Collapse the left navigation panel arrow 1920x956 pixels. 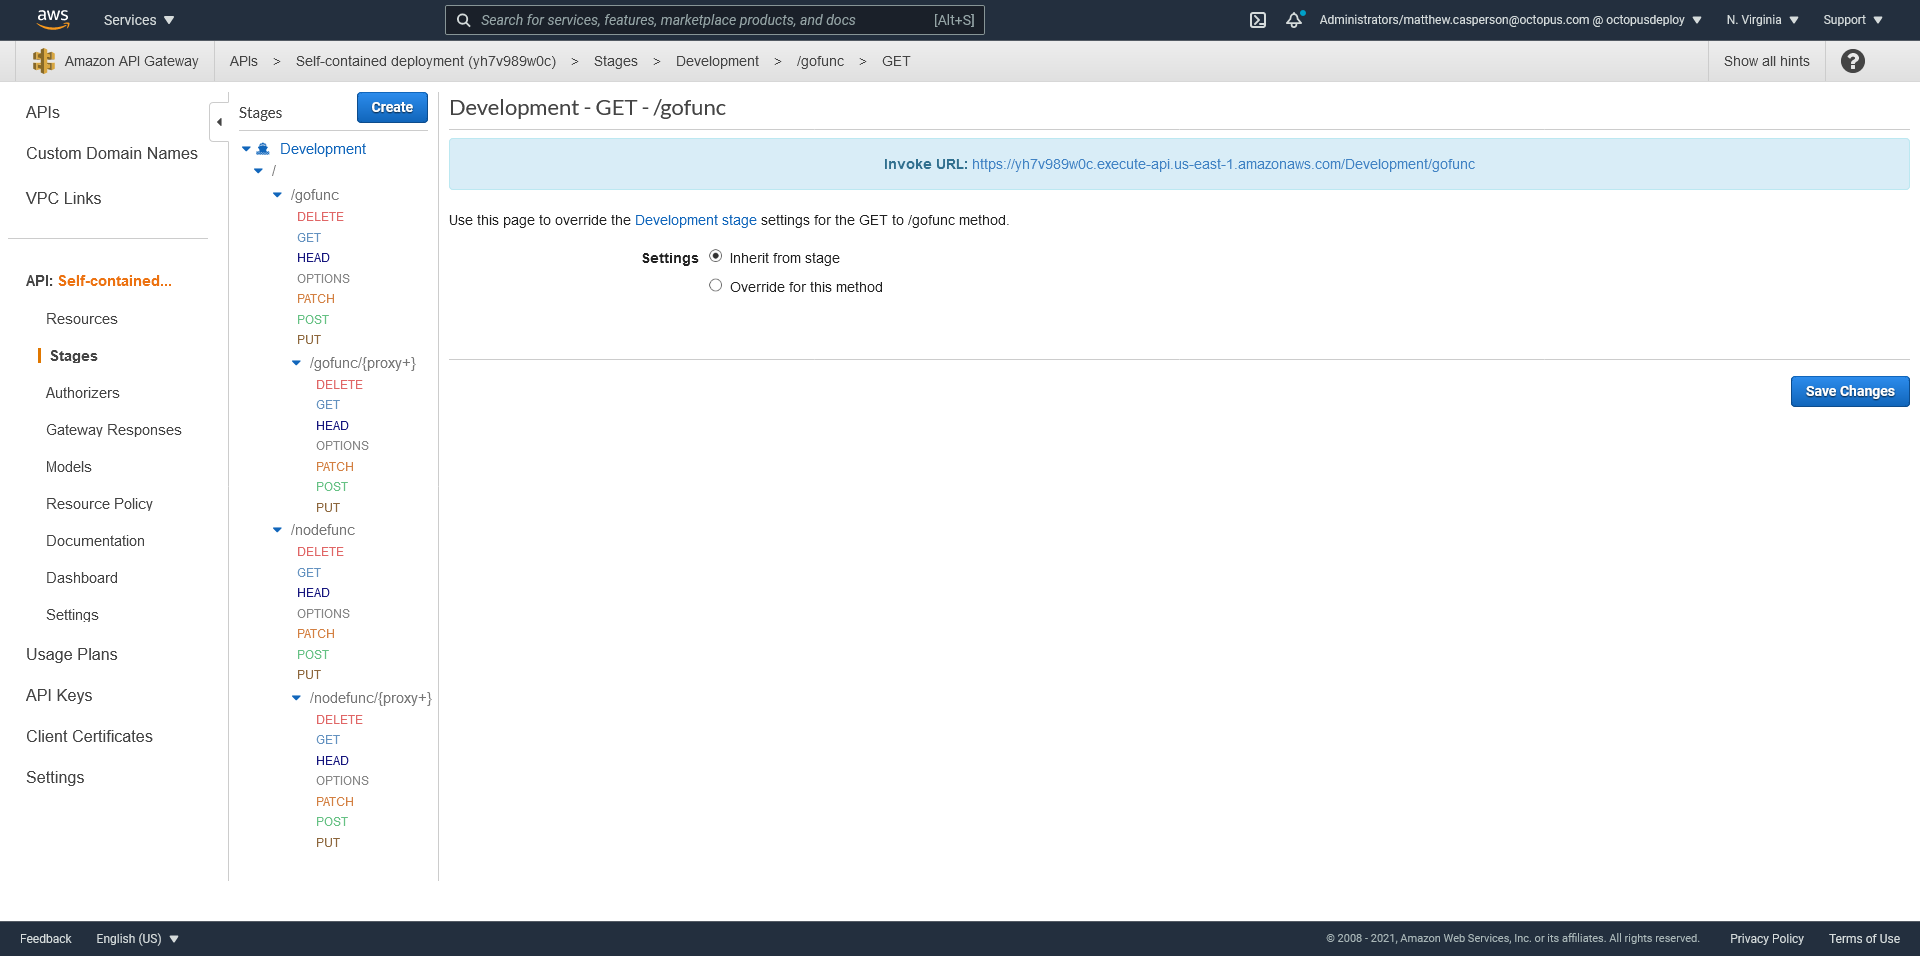click(219, 122)
